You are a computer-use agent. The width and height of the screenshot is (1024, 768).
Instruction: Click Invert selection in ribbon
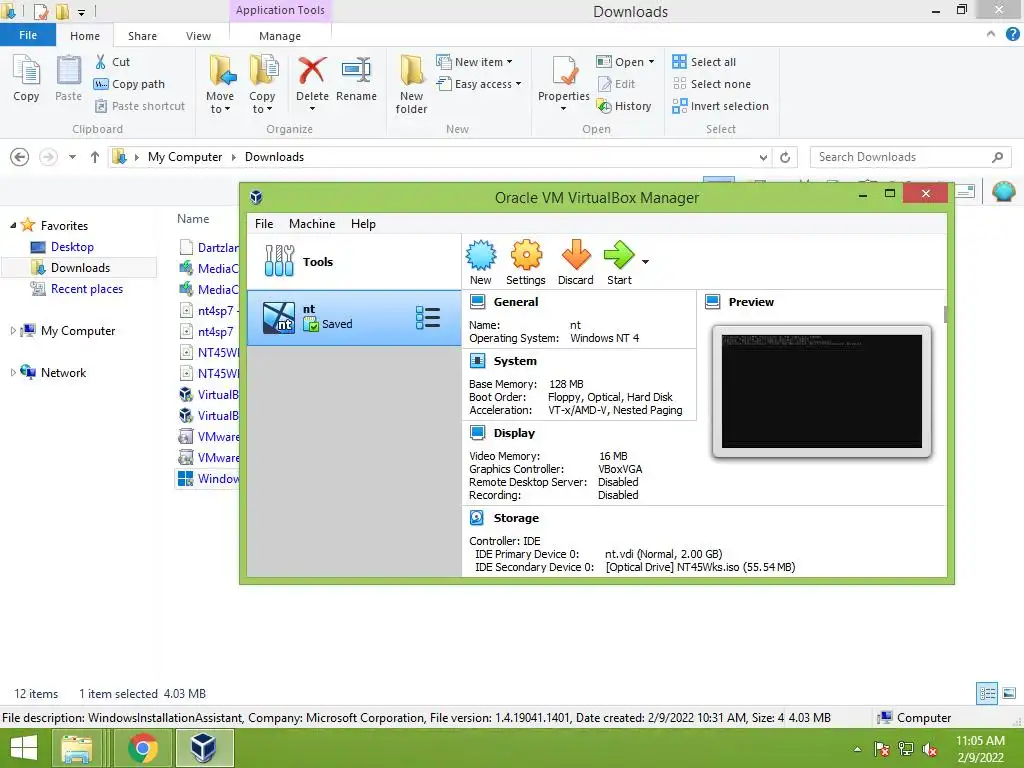(720, 106)
